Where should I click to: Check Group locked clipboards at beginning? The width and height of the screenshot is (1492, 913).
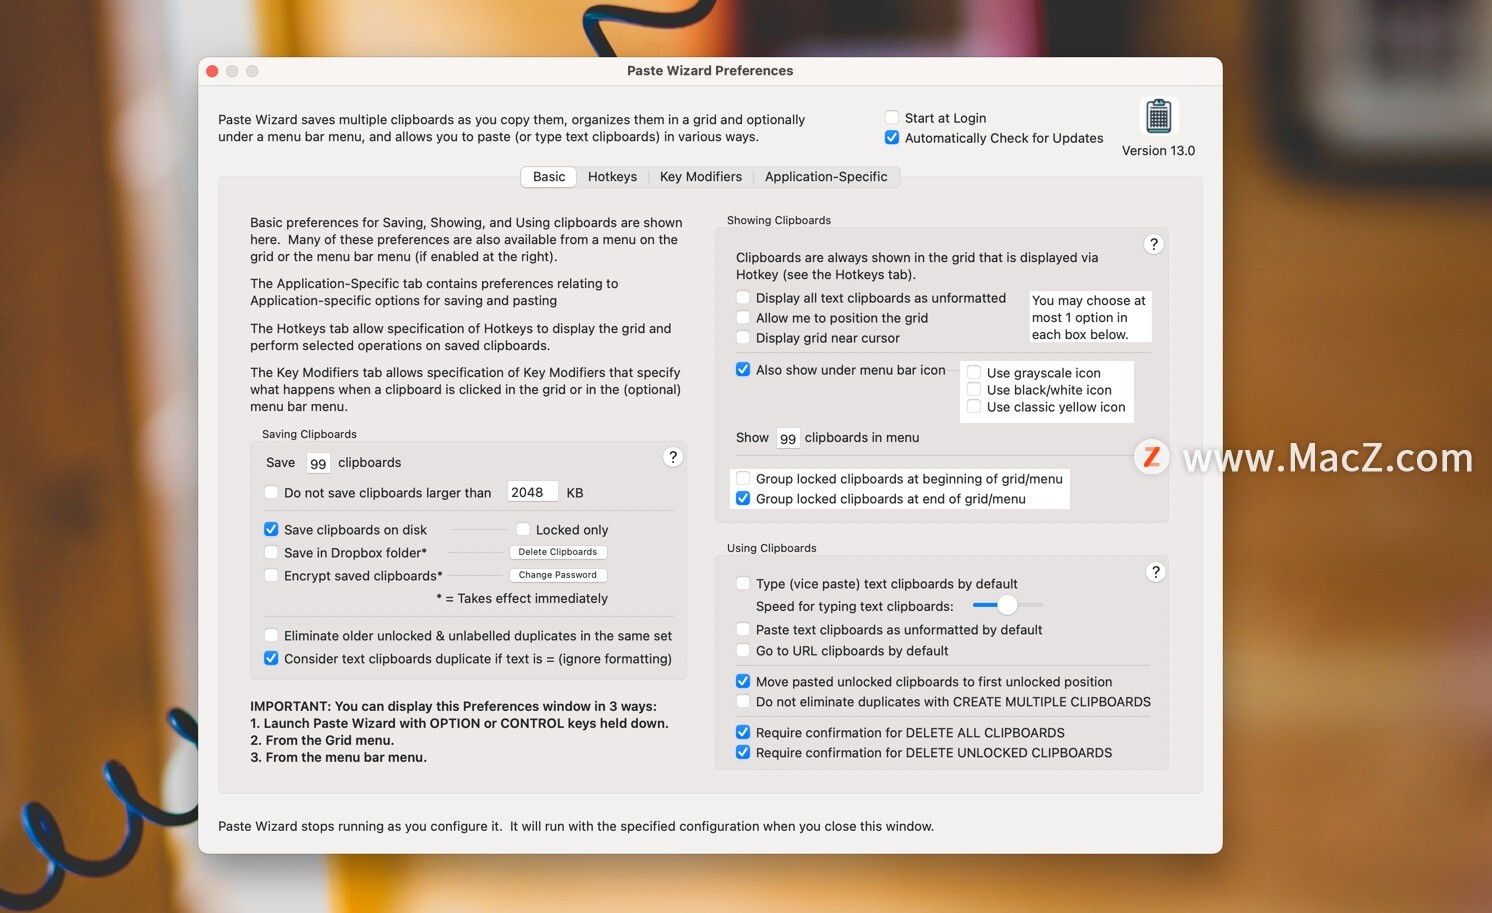[743, 478]
